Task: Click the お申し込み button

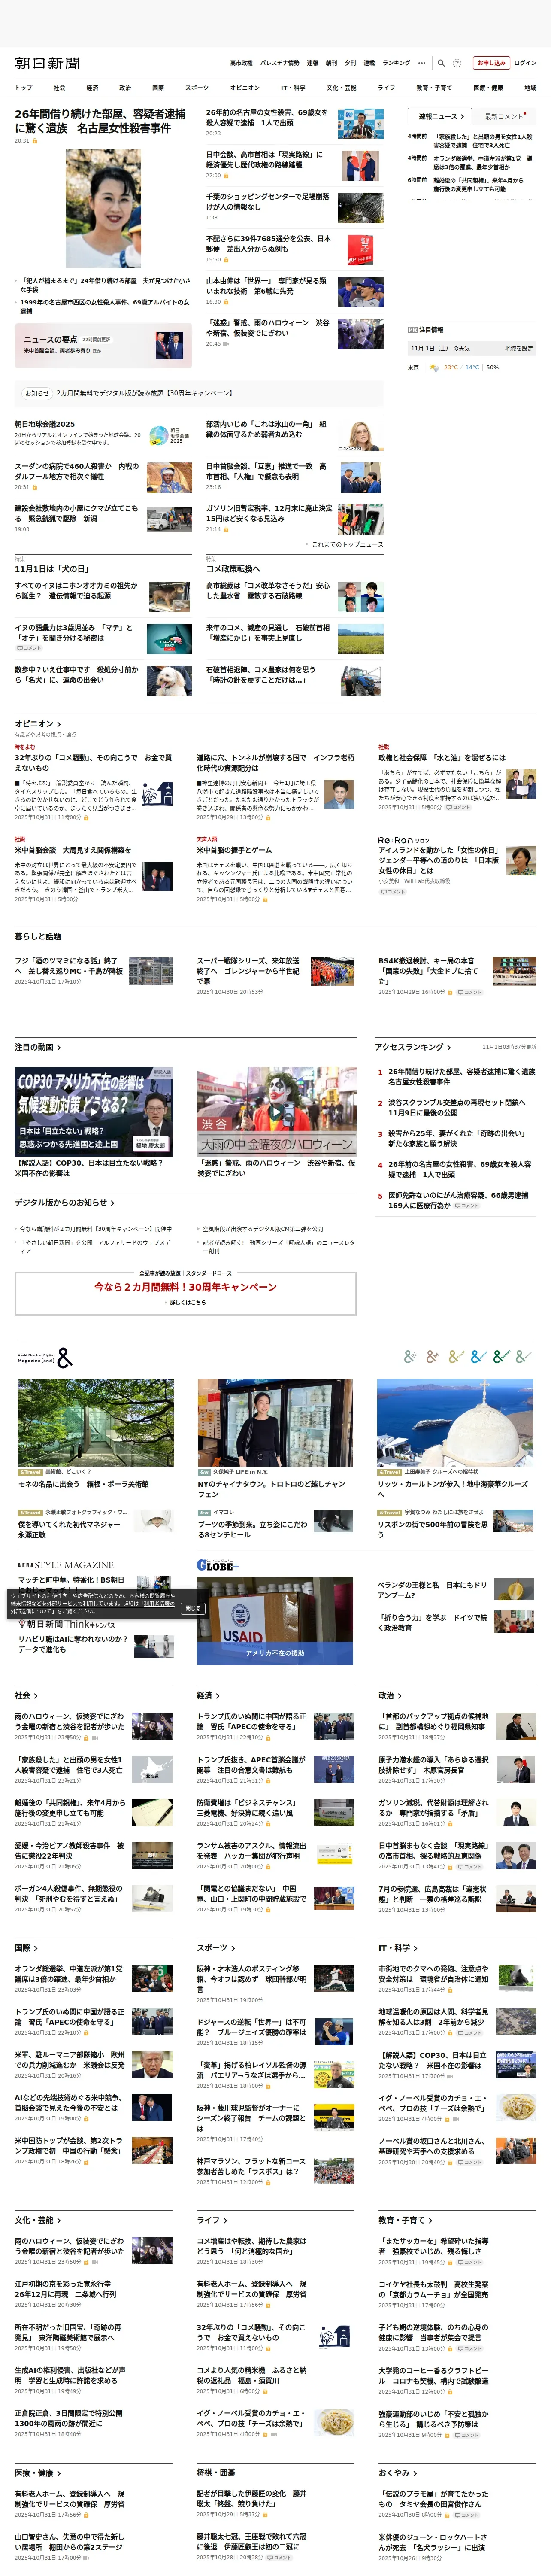Action: (491, 63)
